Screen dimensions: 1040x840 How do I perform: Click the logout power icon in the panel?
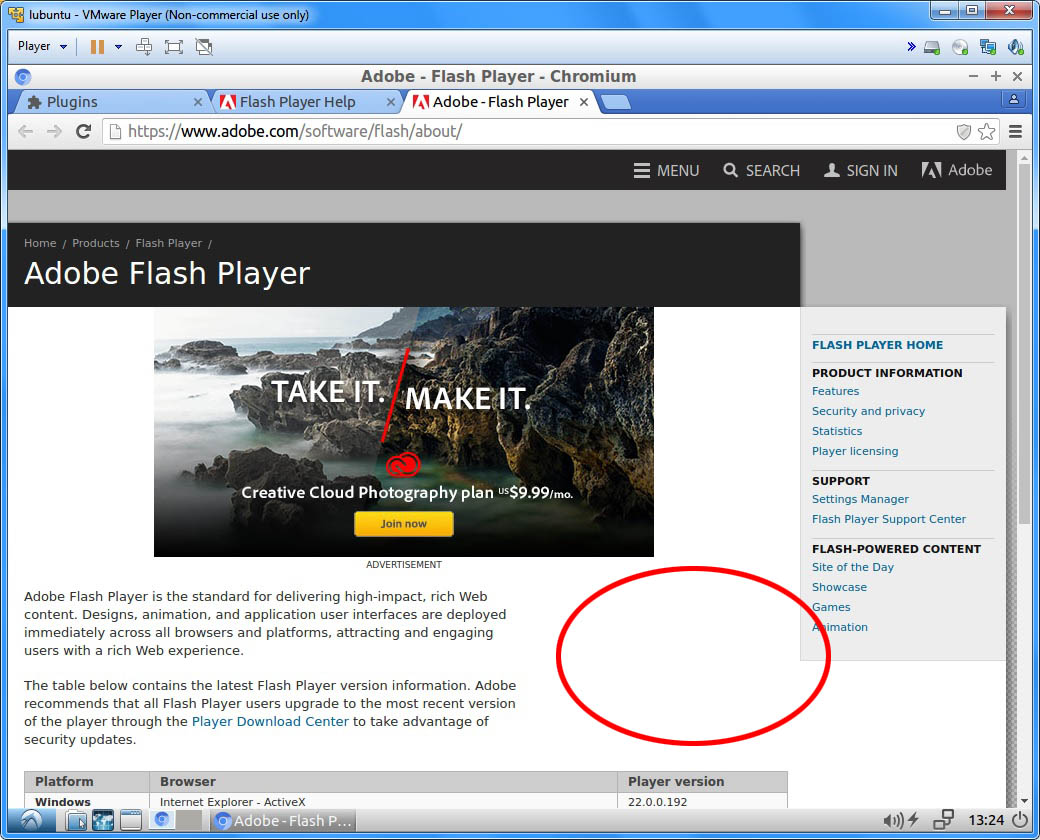pos(1020,821)
